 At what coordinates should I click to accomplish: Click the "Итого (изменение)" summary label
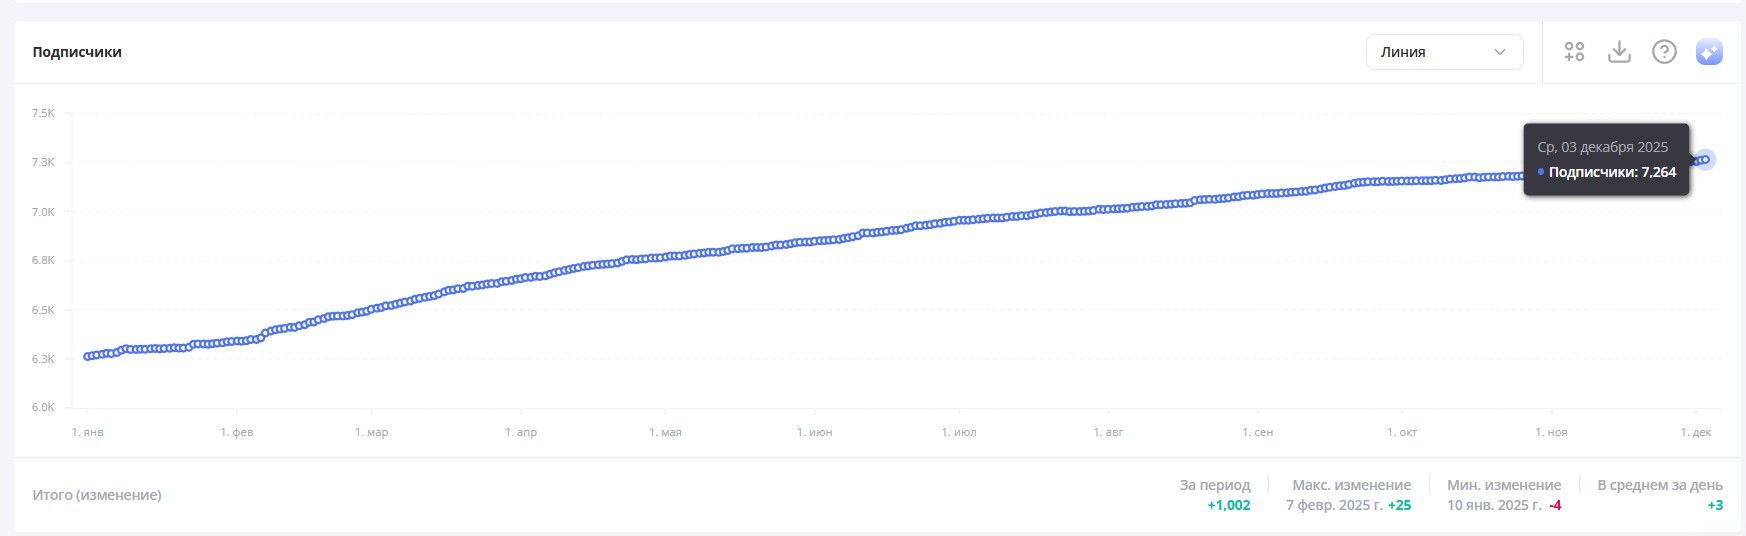pyautogui.click(x=97, y=495)
